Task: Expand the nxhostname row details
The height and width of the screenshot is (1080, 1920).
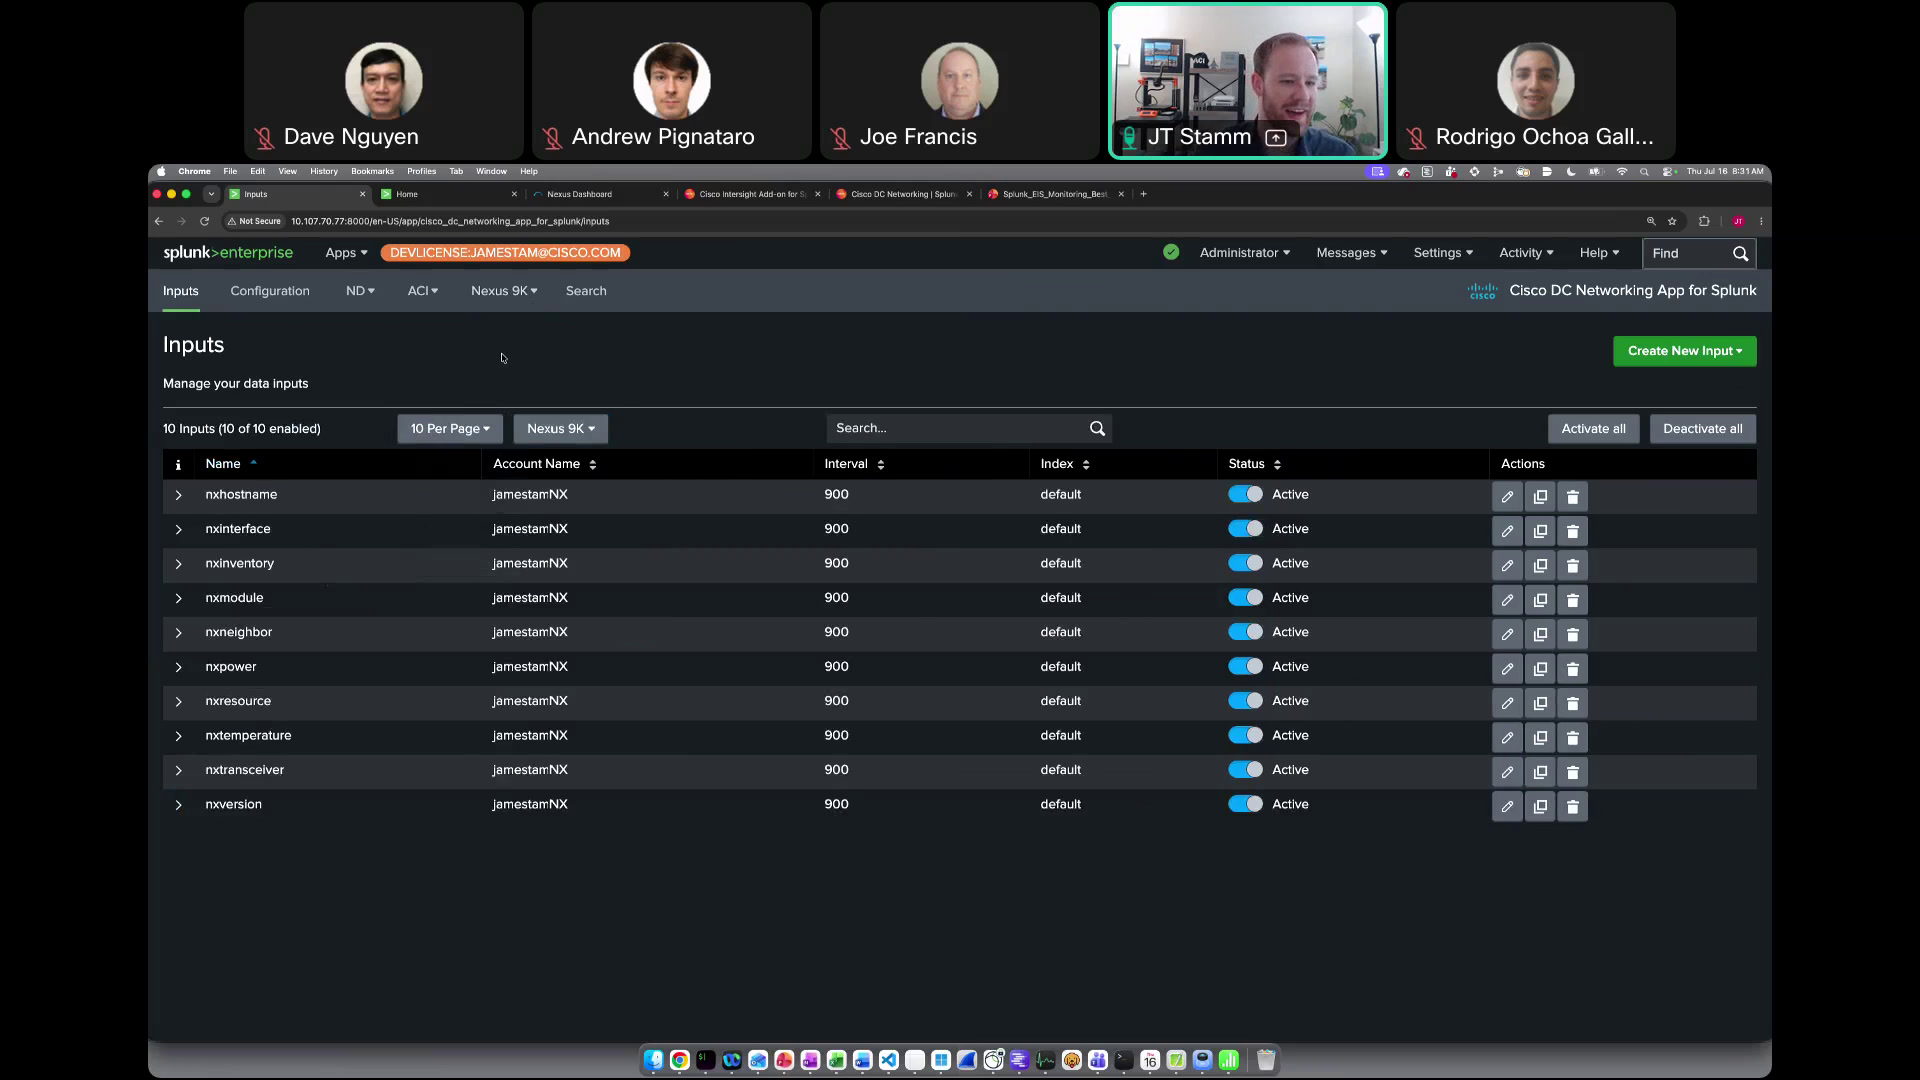Action: tap(178, 495)
